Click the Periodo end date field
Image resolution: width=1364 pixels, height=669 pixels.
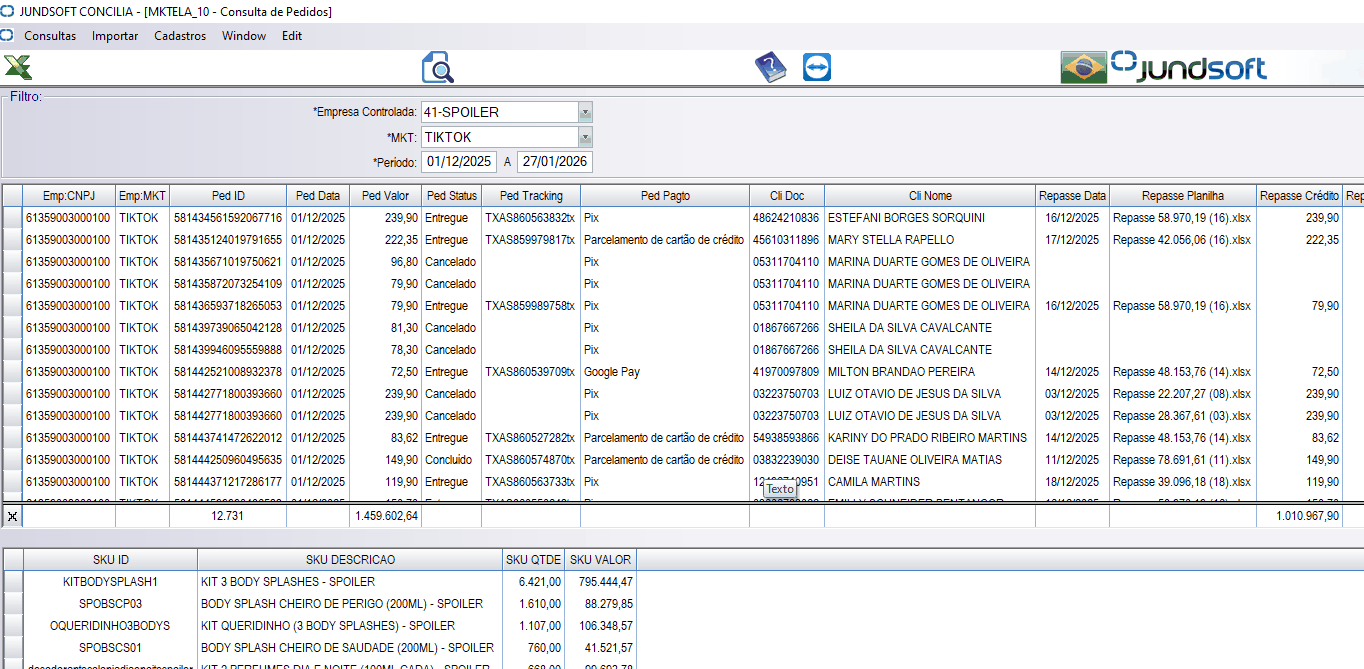click(554, 162)
